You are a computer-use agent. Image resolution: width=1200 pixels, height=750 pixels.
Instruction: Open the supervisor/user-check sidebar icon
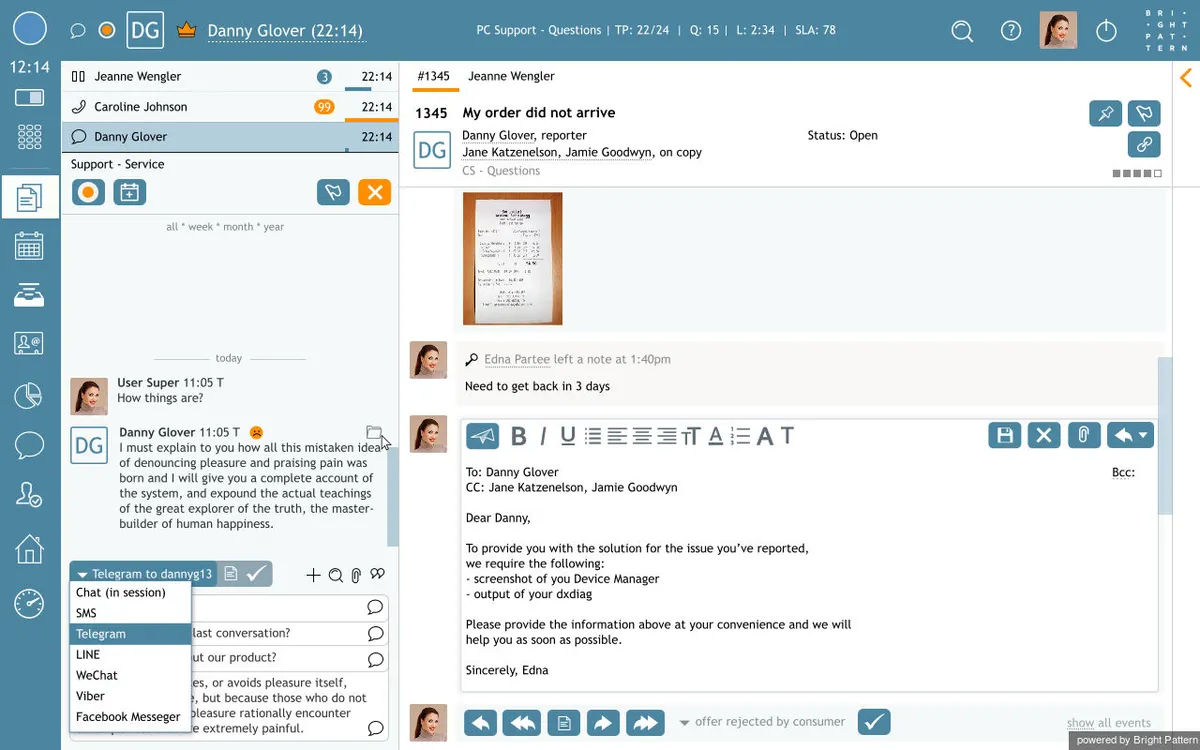(x=29, y=495)
